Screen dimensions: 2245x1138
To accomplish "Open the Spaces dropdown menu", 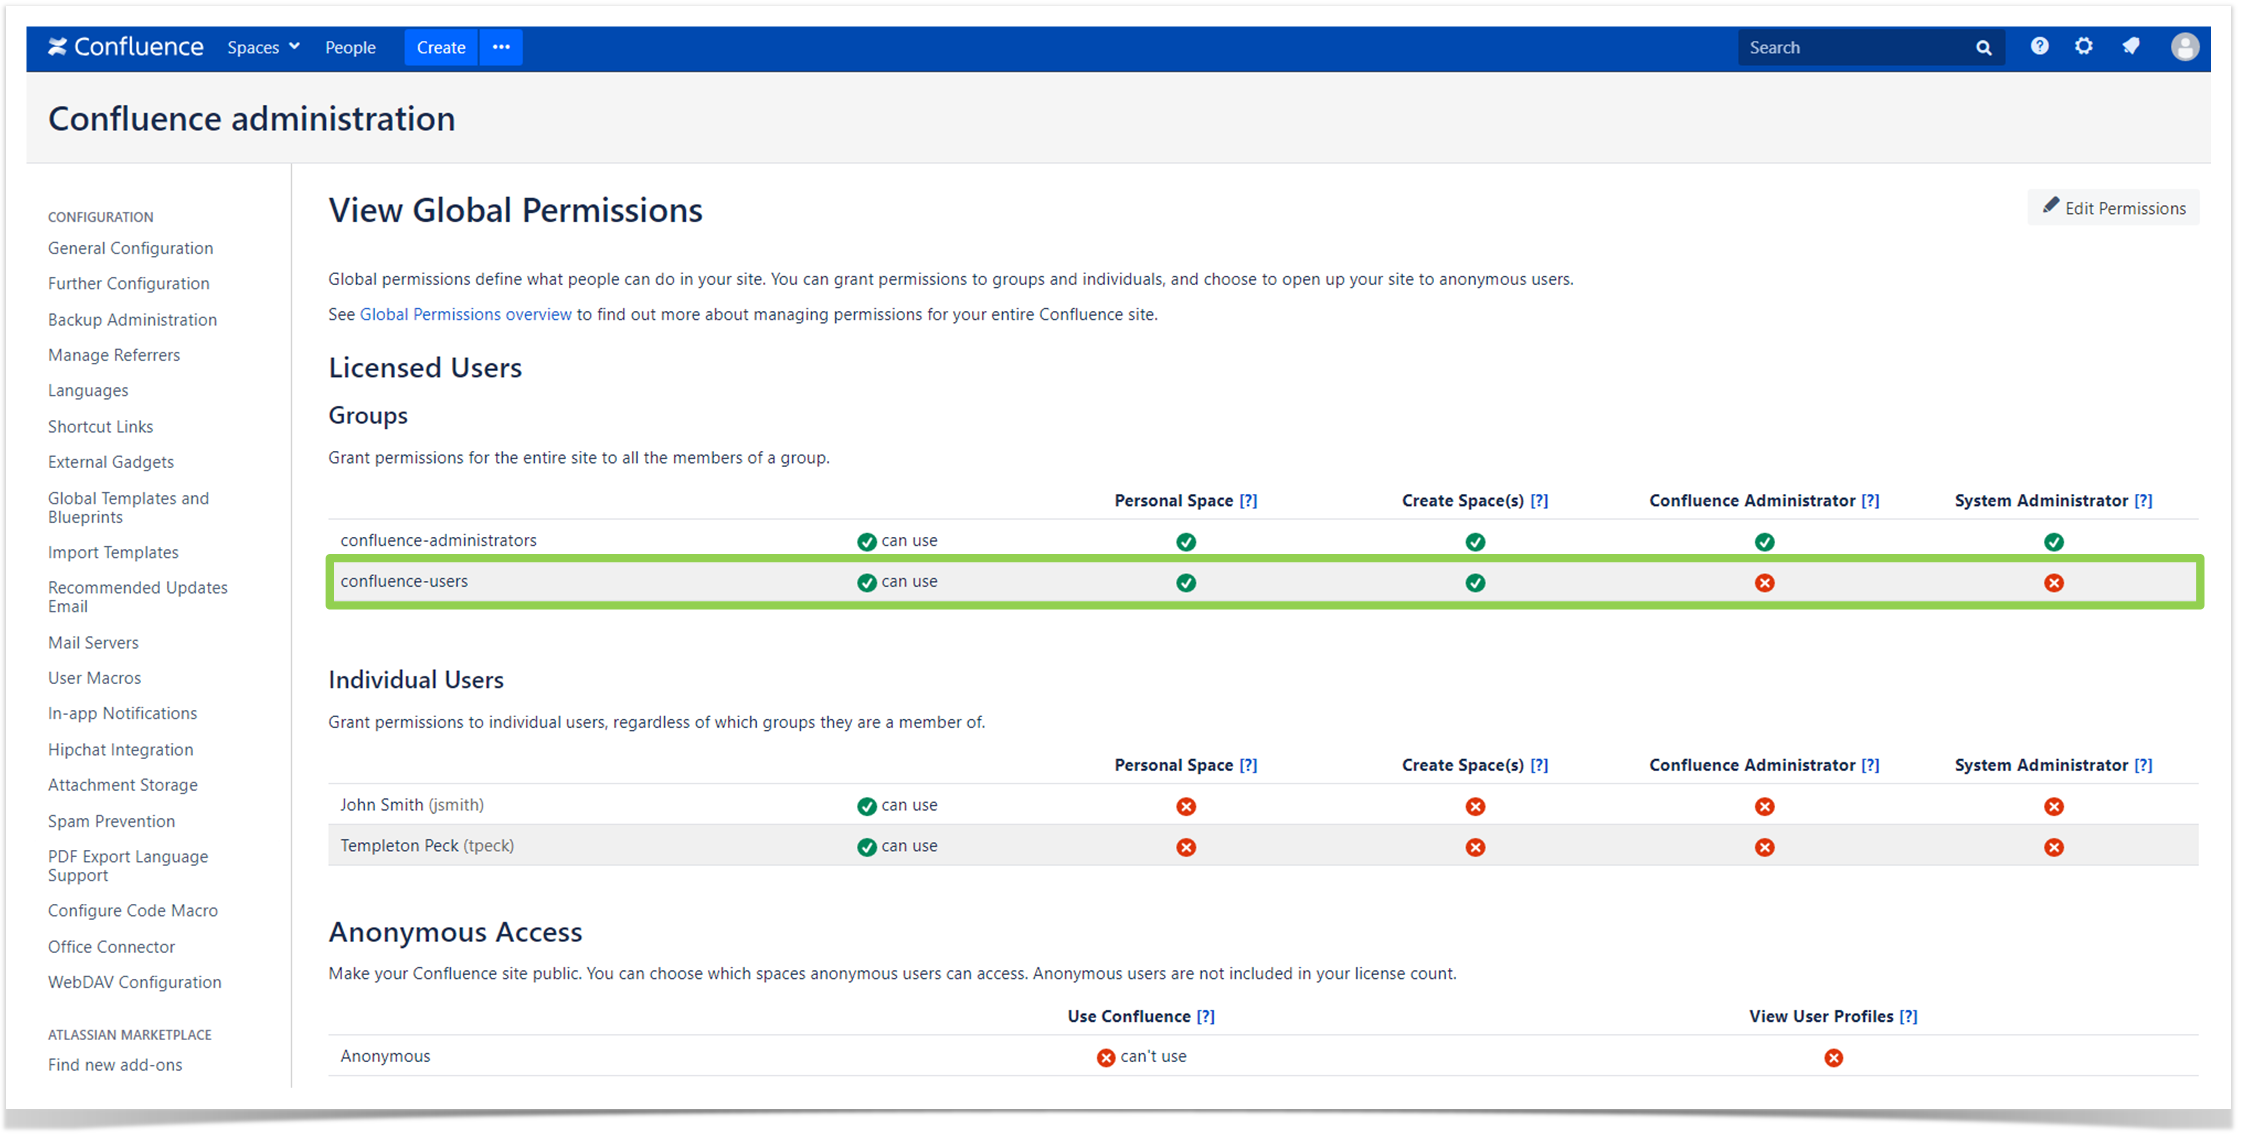I will tap(263, 47).
